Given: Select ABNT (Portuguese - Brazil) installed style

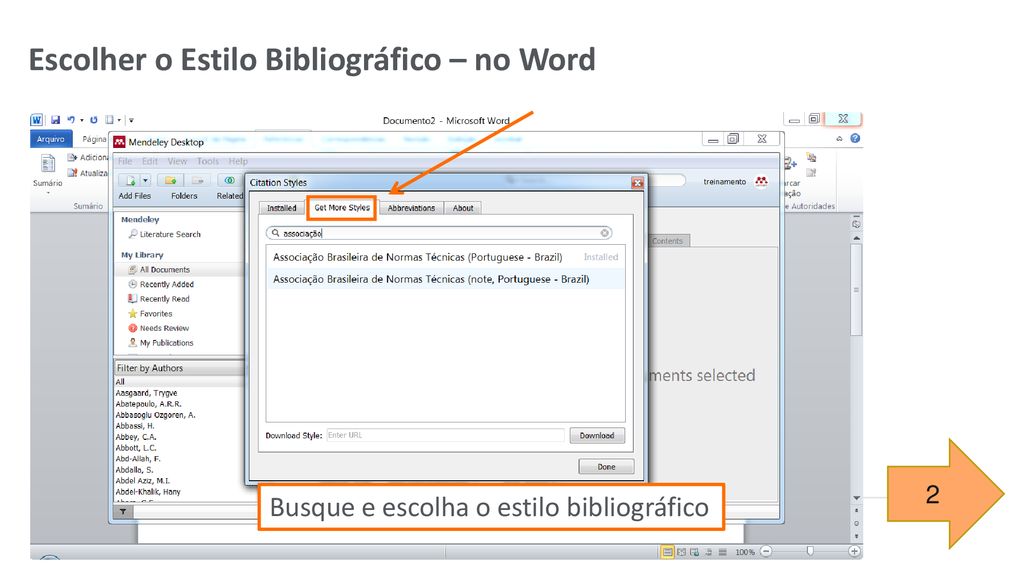Looking at the screenshot, I should pyautogui.click(x=445, y=257).
